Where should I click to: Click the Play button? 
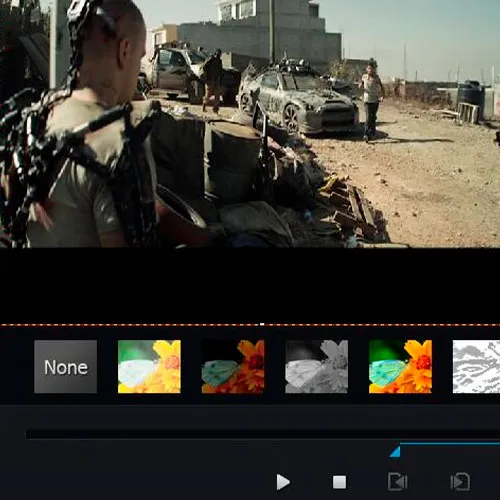pos(283,482)
